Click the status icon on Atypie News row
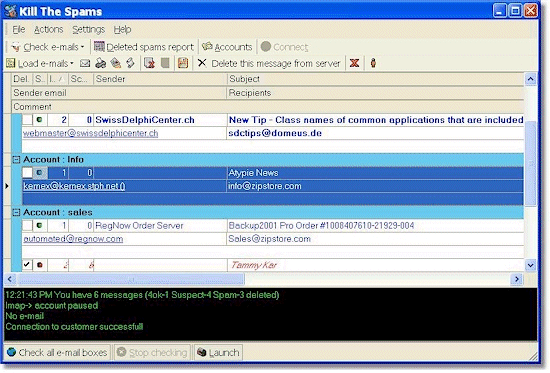Image resolution: width=550 pixels, height=373 pixels. tap(40, 173)
